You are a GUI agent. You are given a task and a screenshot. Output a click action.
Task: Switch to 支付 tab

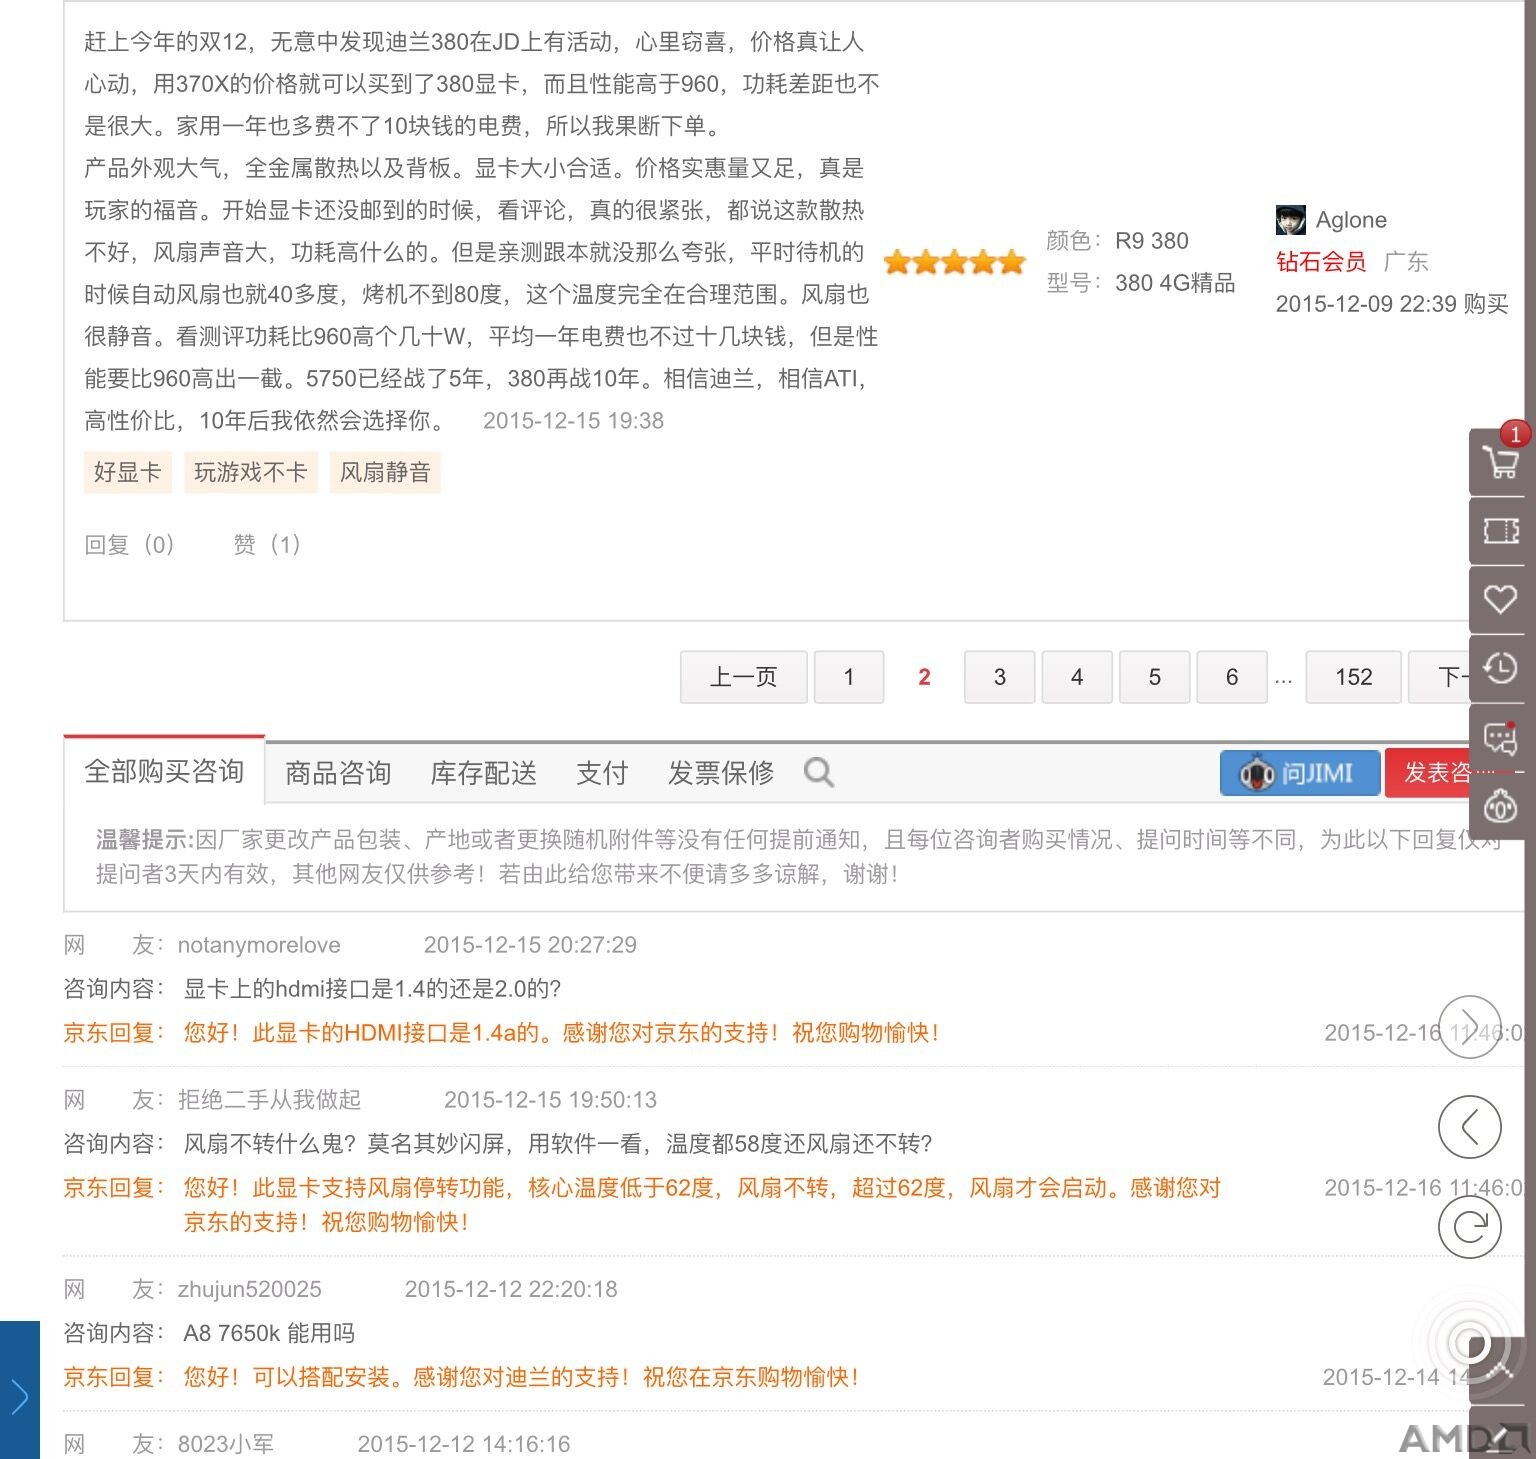pos(602,773)
